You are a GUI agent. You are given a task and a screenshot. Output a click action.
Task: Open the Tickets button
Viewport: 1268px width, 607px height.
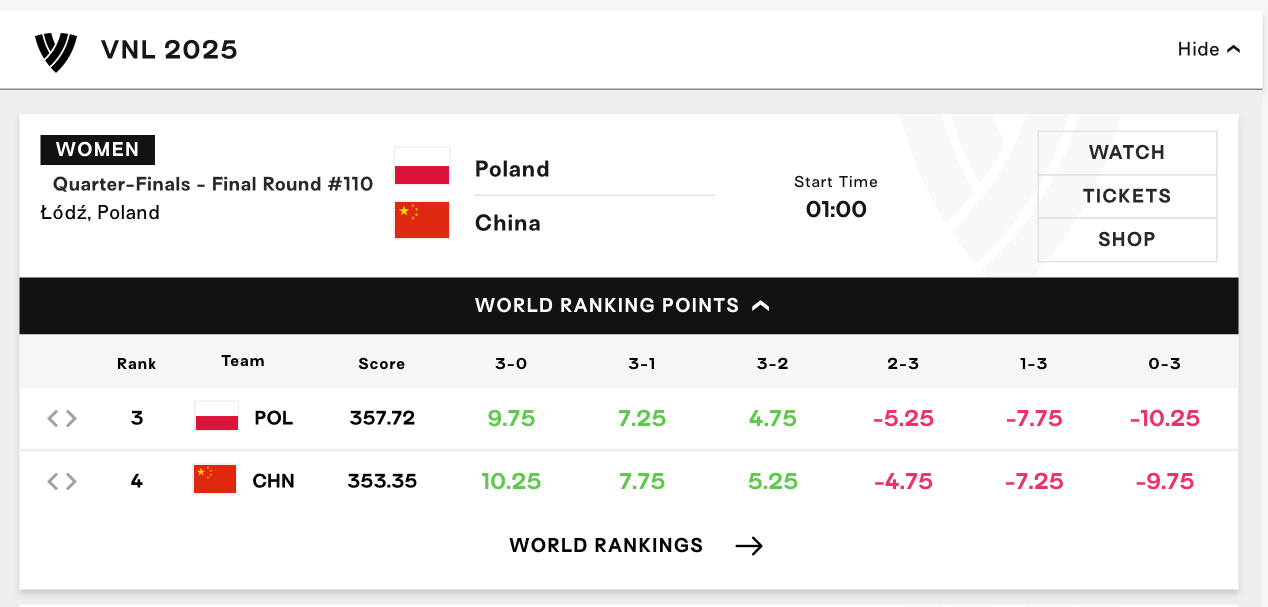tap(1127, 196)
